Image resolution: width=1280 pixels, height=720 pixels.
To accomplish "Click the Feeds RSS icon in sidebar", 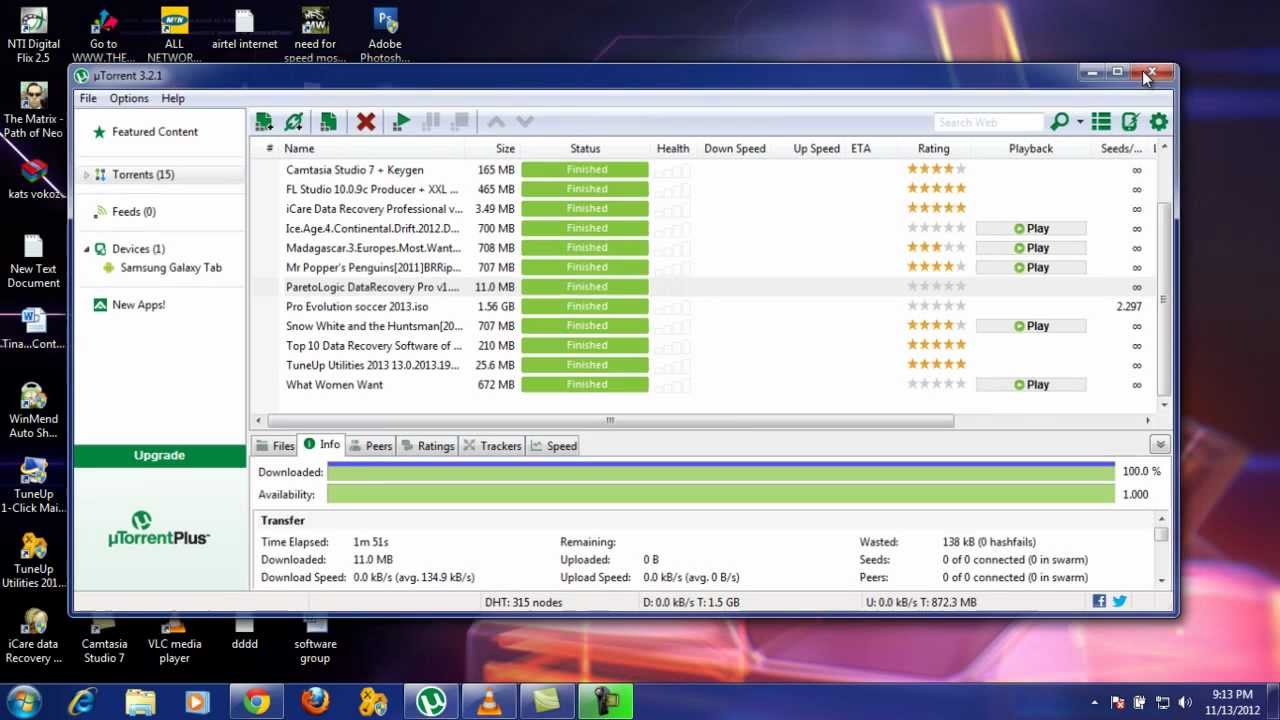I will (100, 212).
